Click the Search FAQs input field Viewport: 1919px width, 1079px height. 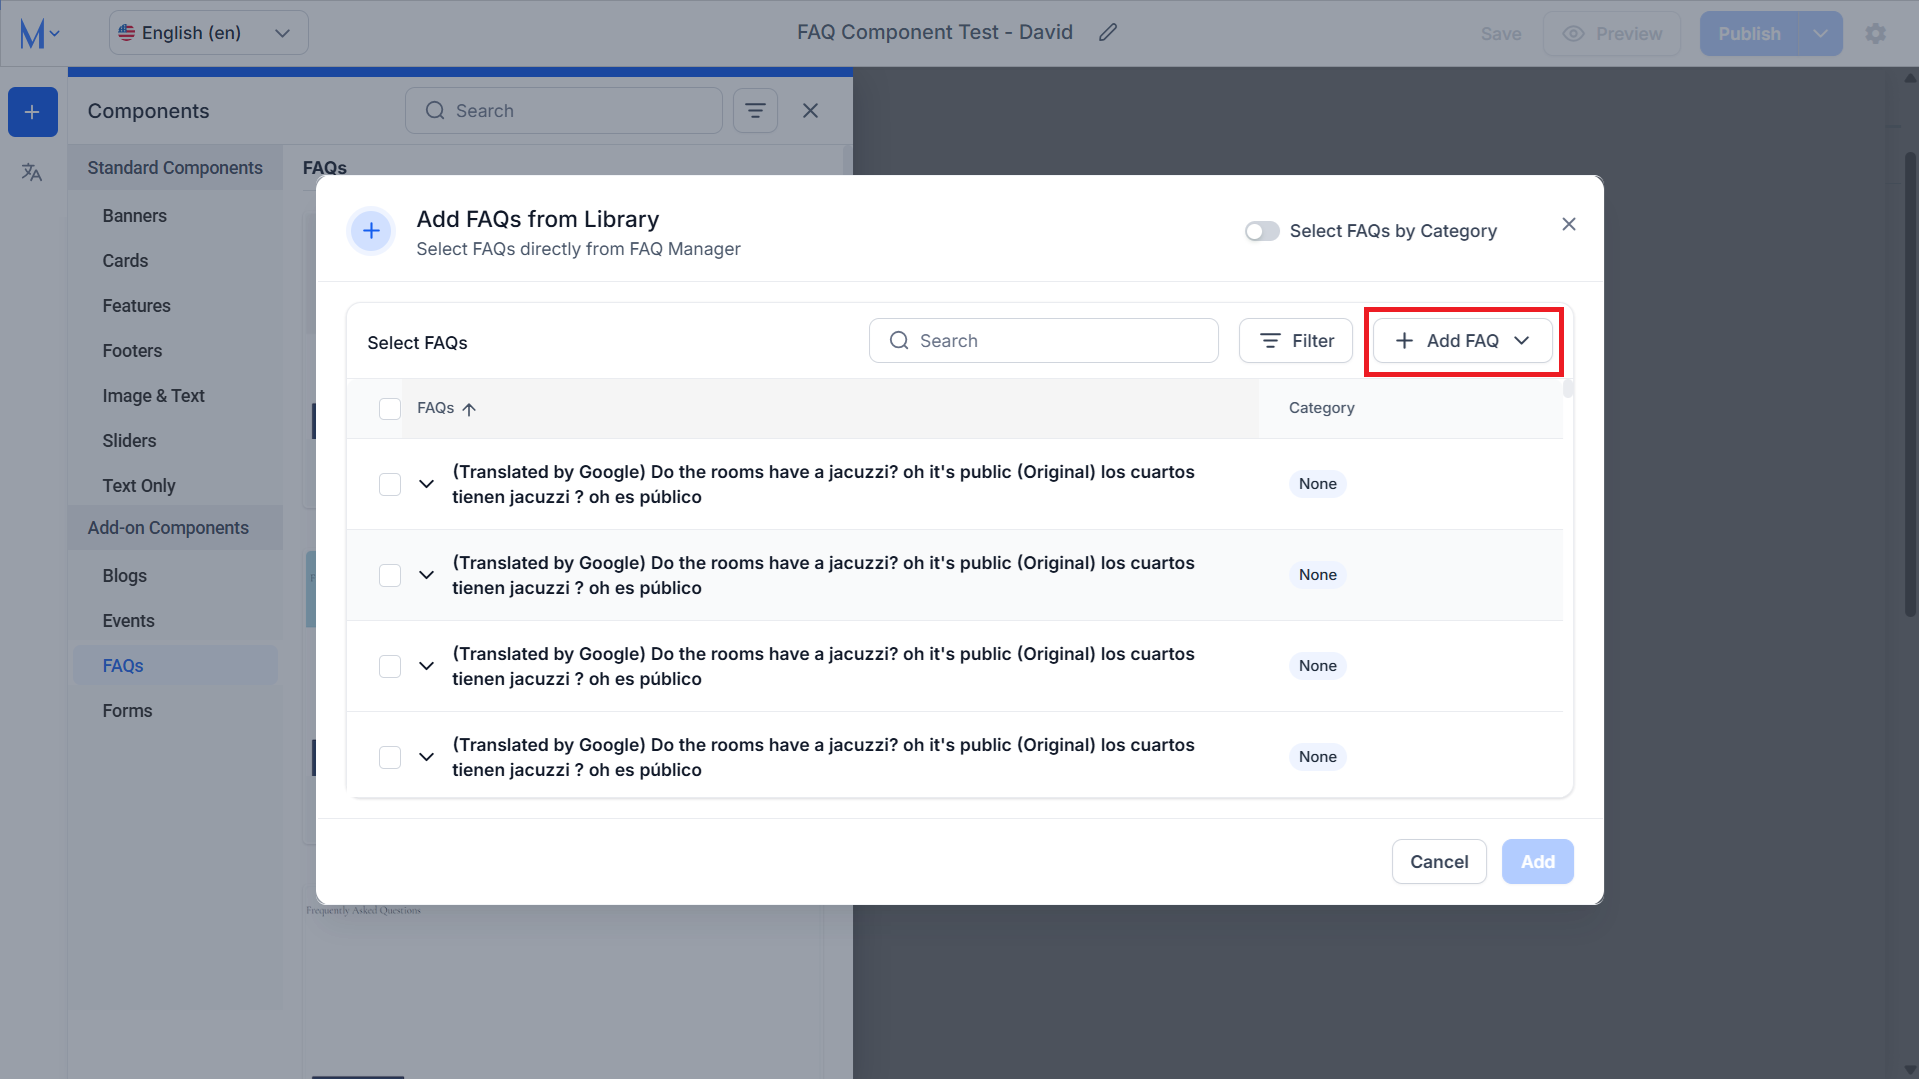point(1044,341)
